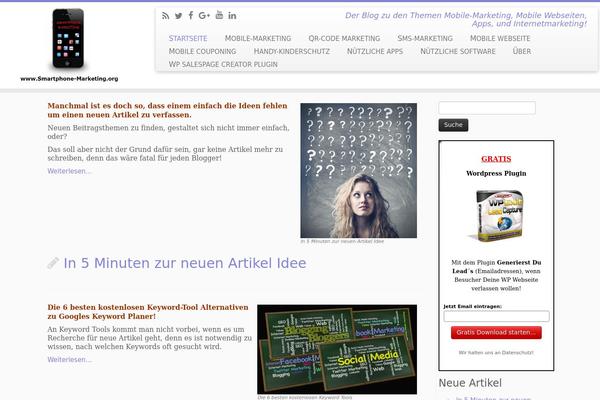The image size is (600, 400).
Task: Click 'Manchmal ist es doch so' heading
Action: coord(167,110)
